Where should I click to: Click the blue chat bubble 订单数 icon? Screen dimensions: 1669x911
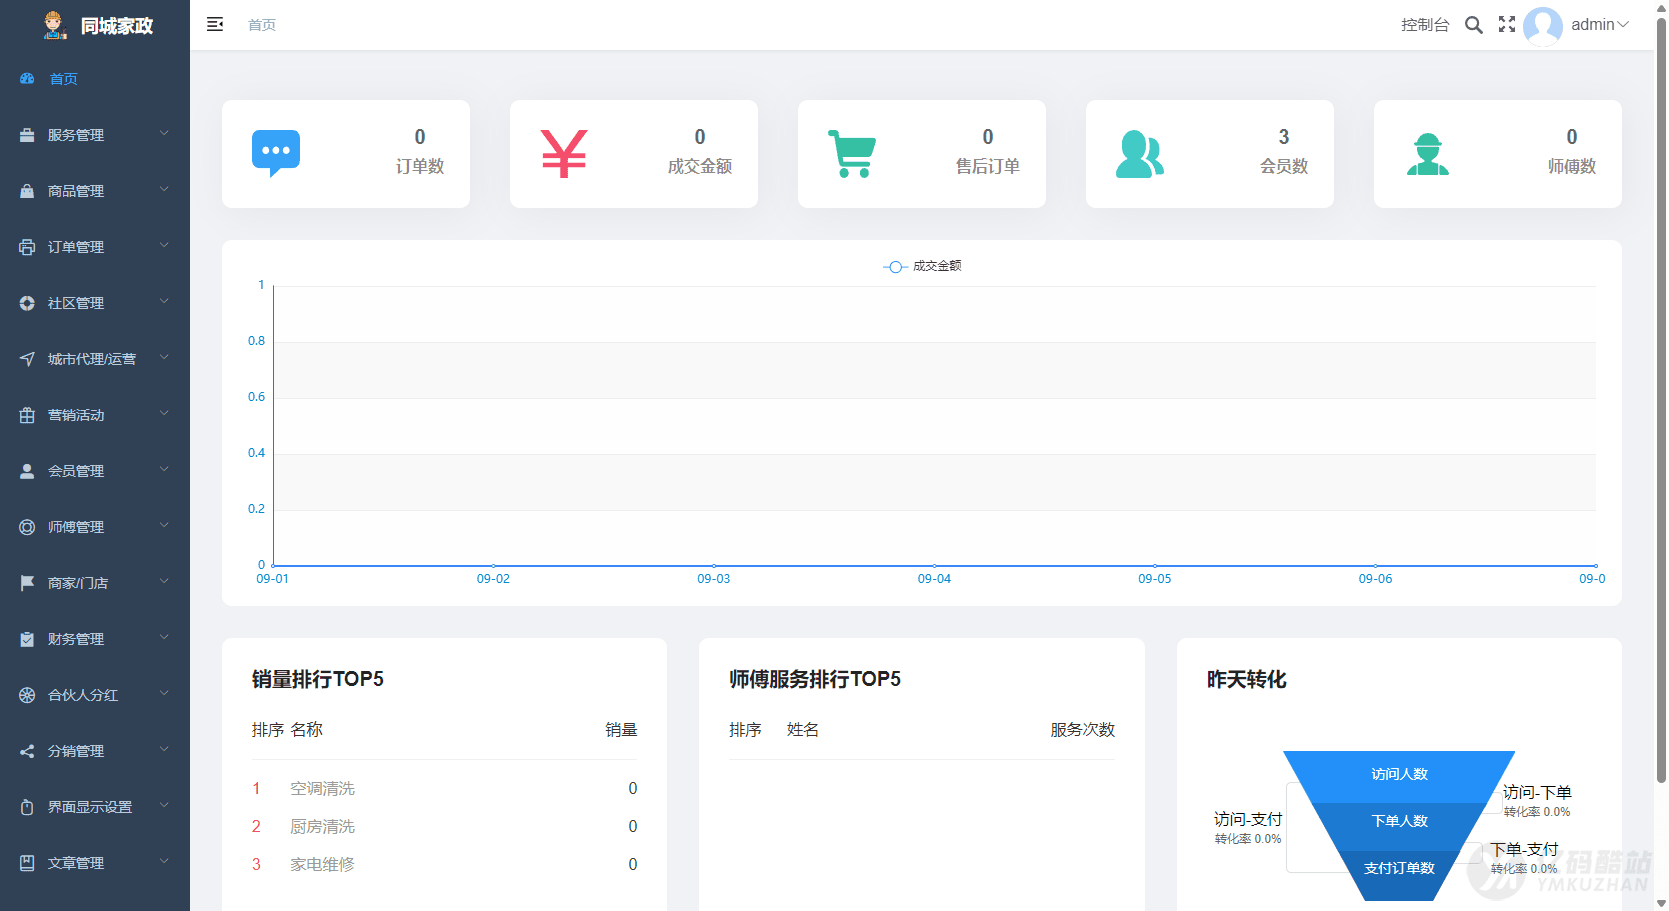[276, 154]
